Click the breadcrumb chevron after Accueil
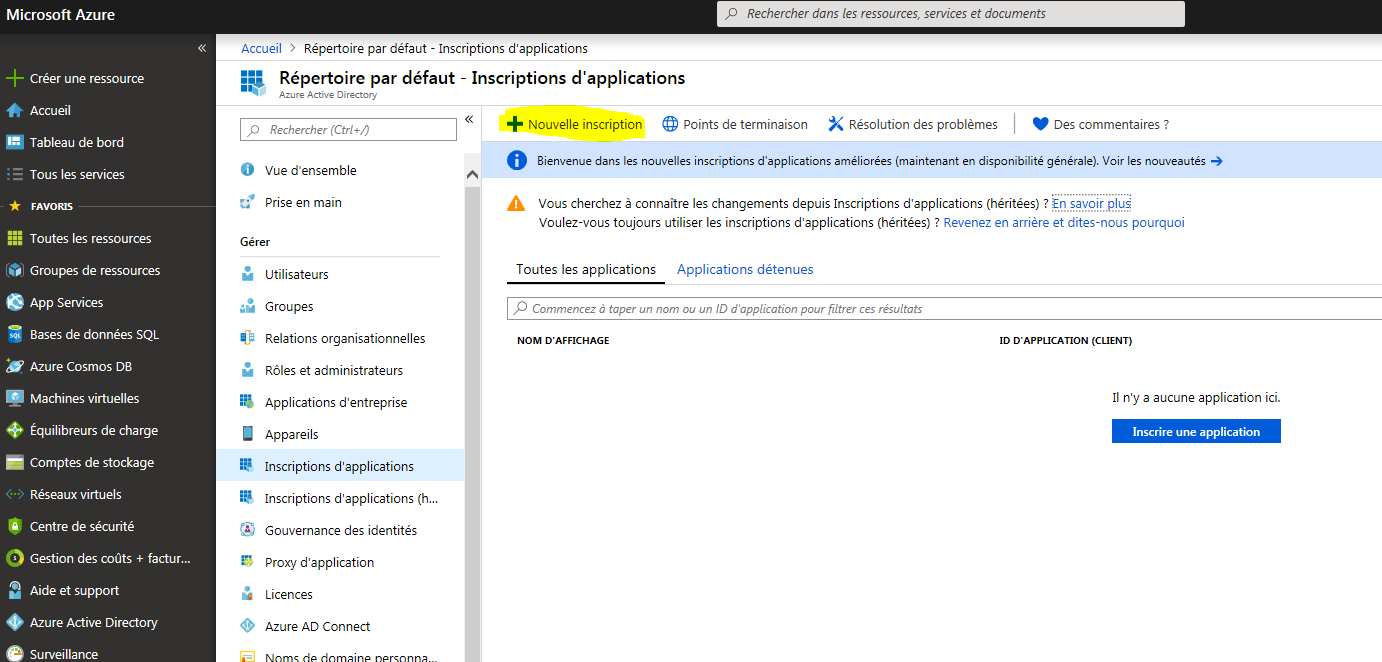Screen dimensions: 1382x662 coord(293,48)
